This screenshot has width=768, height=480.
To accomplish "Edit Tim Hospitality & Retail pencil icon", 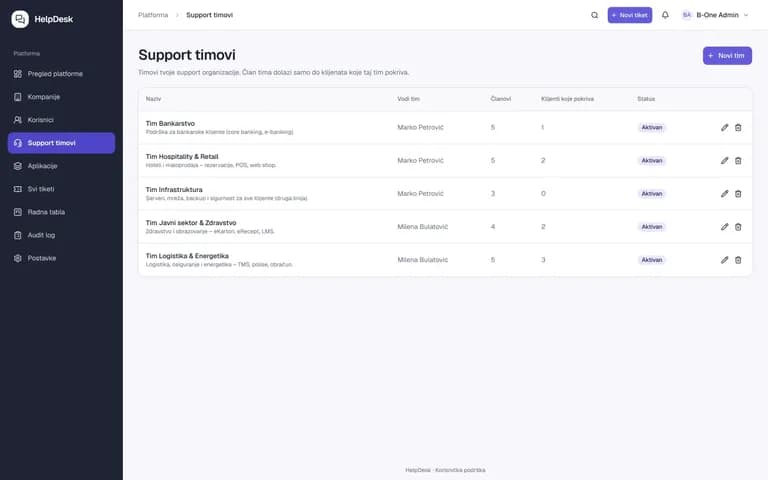I will [724, 161].
